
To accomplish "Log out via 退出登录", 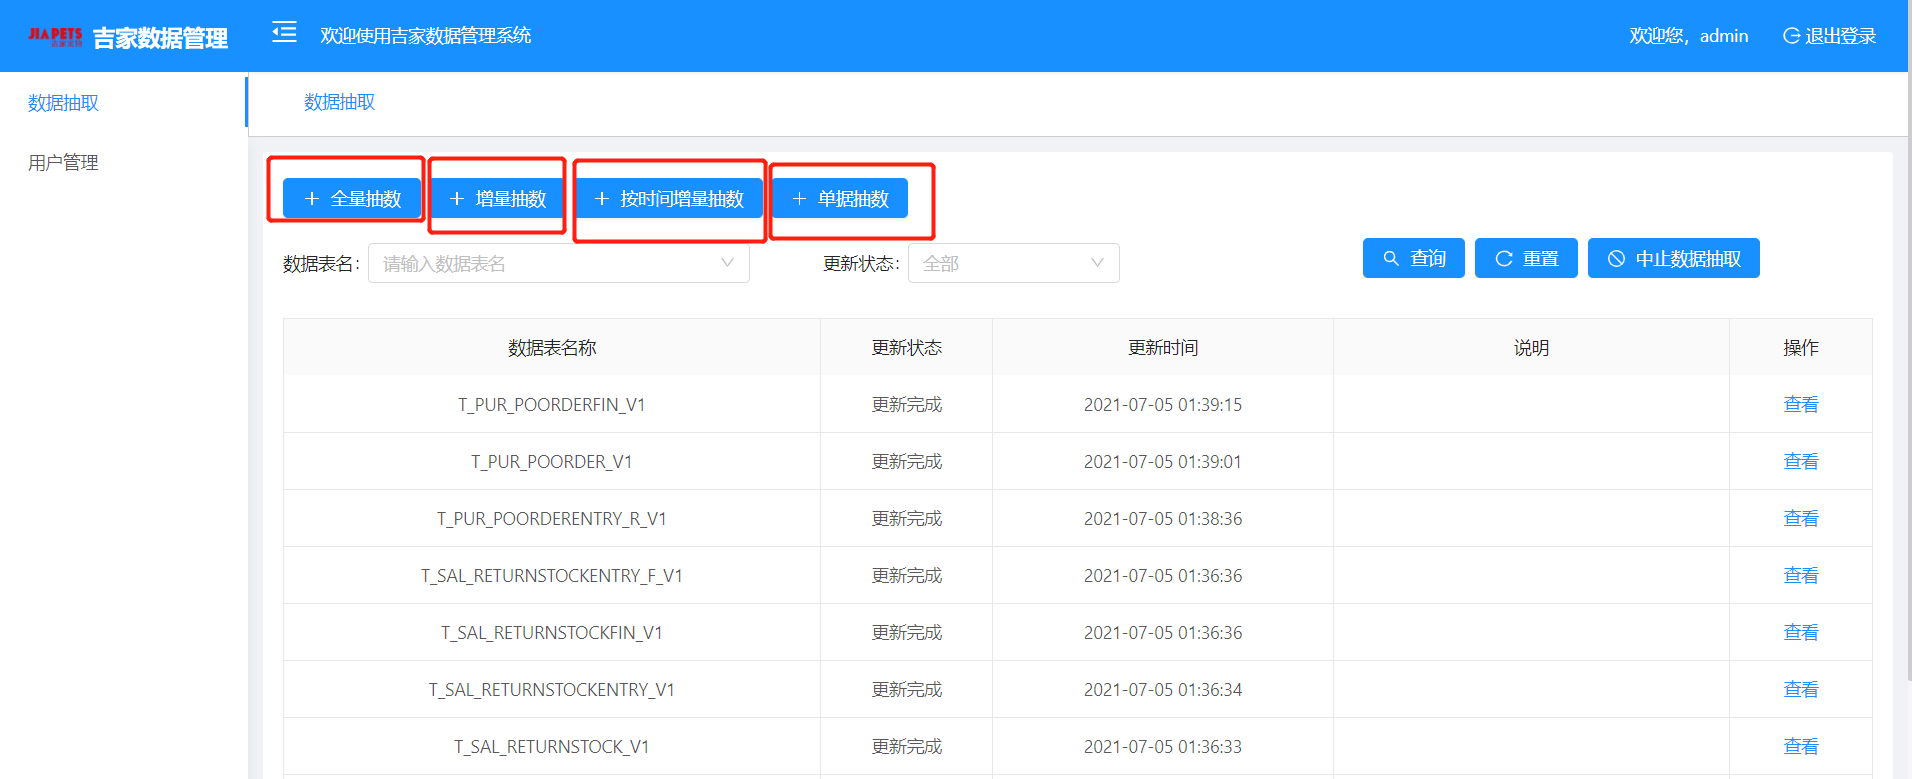I will (x=1840, y=36).
